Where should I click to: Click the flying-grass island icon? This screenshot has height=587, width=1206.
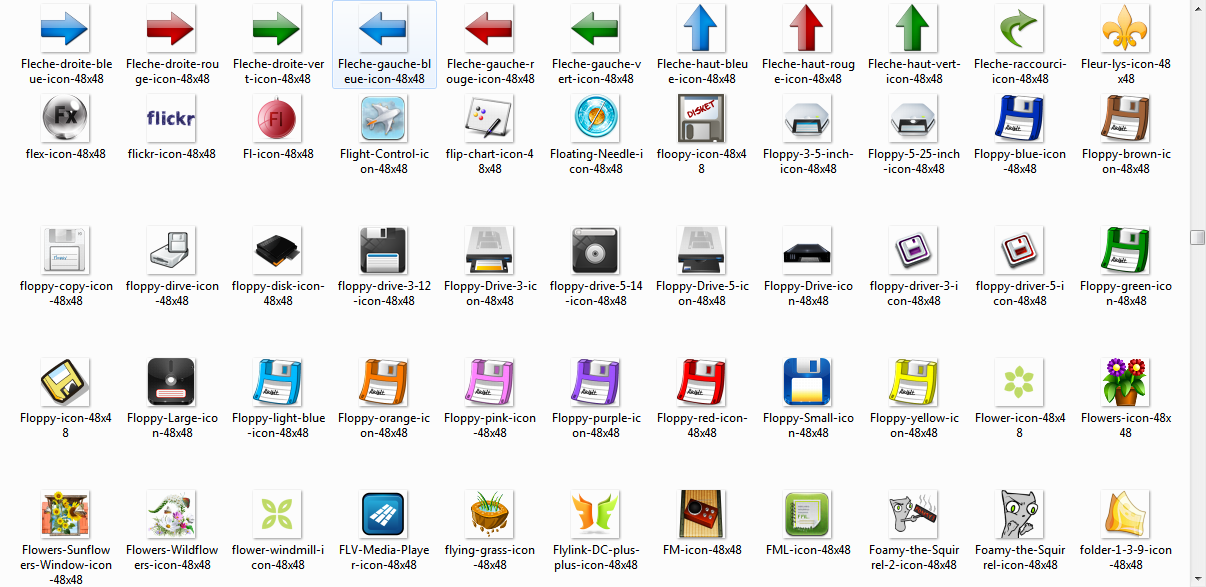point(490,514)
